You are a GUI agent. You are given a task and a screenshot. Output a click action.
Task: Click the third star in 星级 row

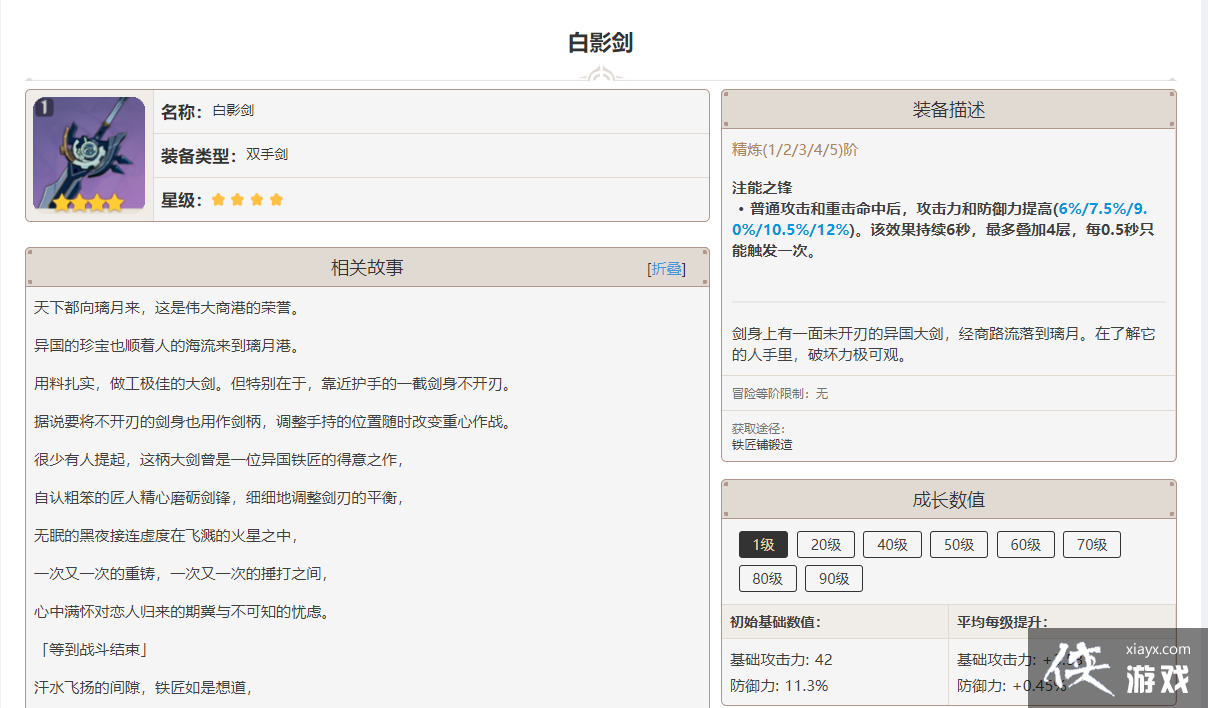[257, 200]
